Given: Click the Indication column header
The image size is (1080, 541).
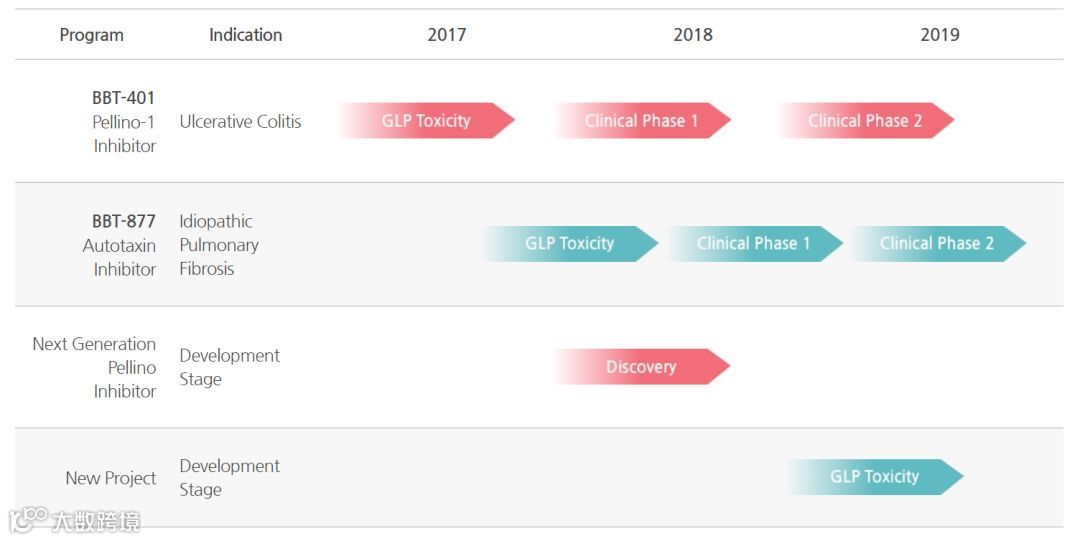Looking at the screenshot, I should click(246, 35).
